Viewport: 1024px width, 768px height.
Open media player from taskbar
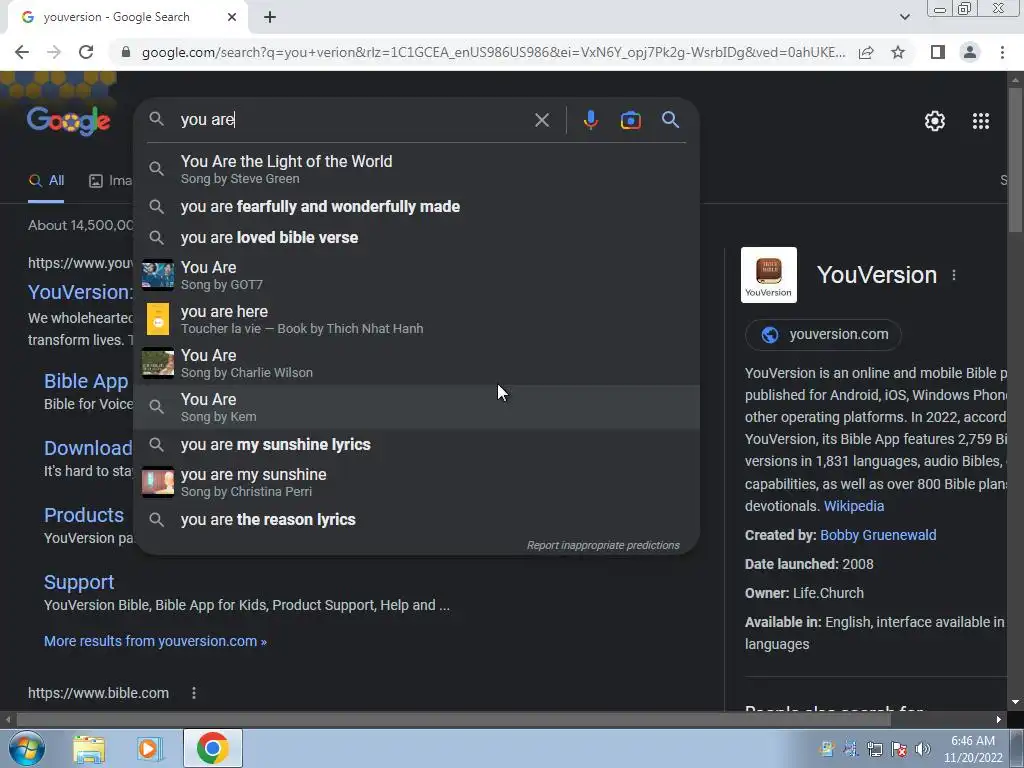tap(150, 749)
